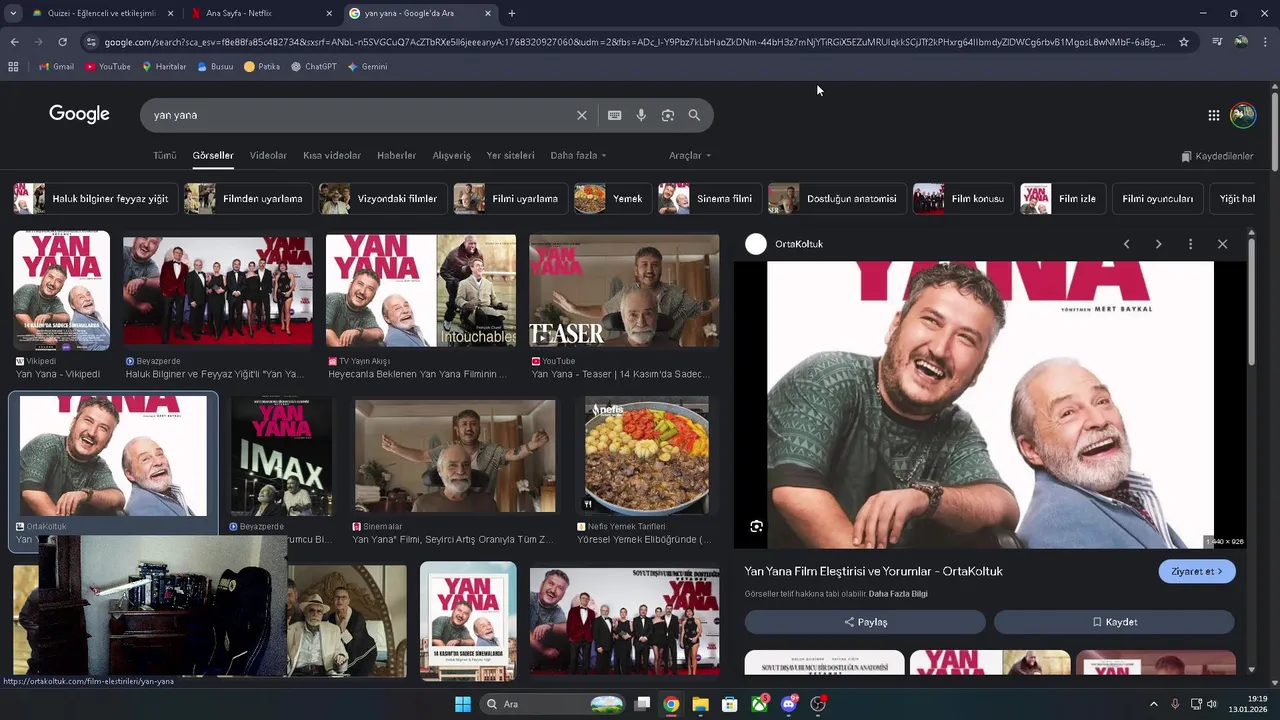This screenshot has height=720, width=1280.
Task: Close the image preview panel
Action: click(x=1222, y=244)
